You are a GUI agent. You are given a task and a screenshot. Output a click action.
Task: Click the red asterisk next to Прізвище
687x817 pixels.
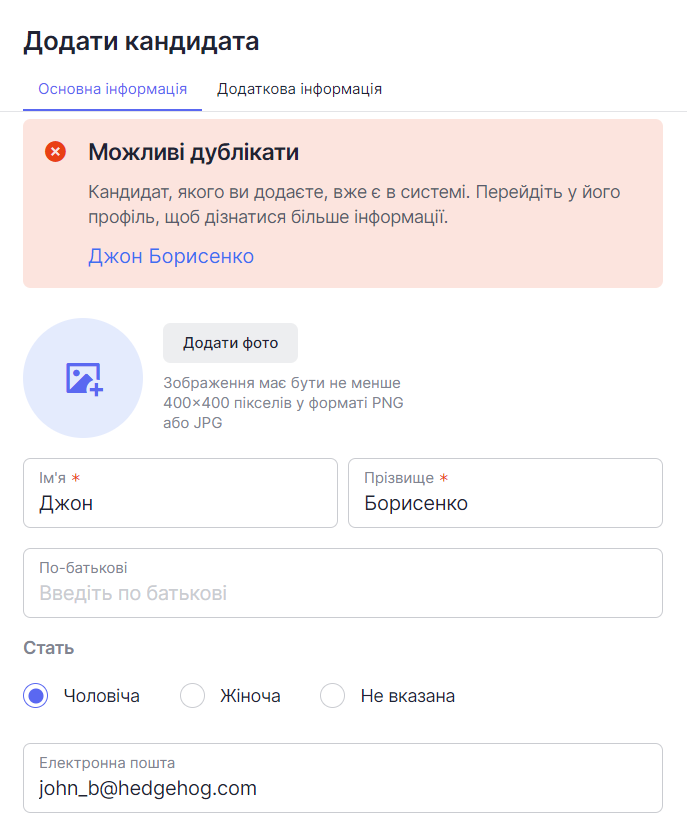click(443, 477)
